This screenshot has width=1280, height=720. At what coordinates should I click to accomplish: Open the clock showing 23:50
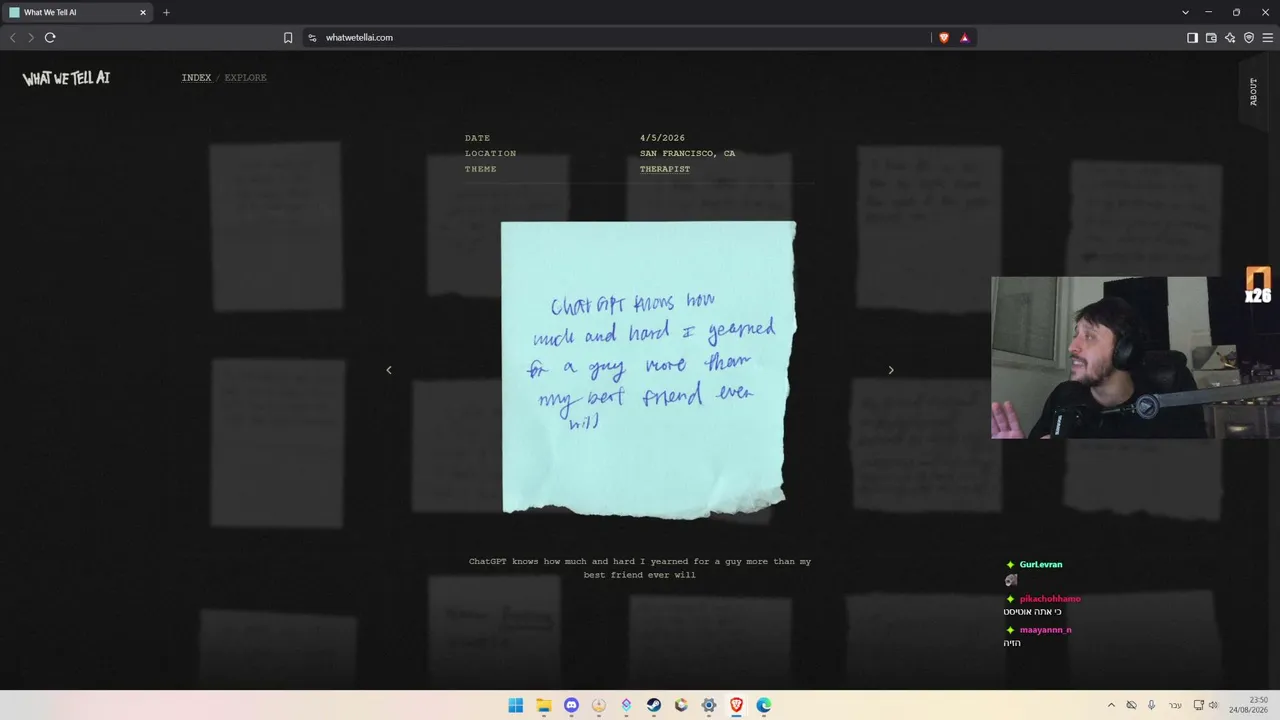(1249, 705)
